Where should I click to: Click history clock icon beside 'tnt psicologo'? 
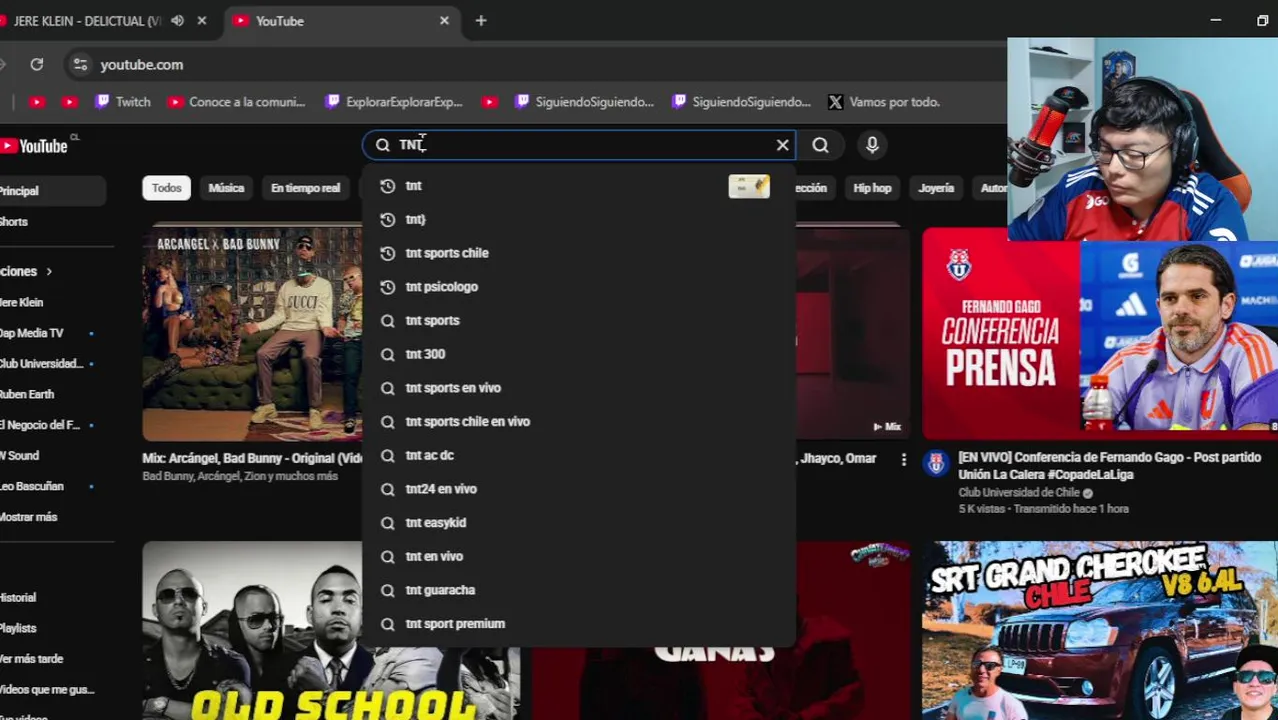point(388,287)
